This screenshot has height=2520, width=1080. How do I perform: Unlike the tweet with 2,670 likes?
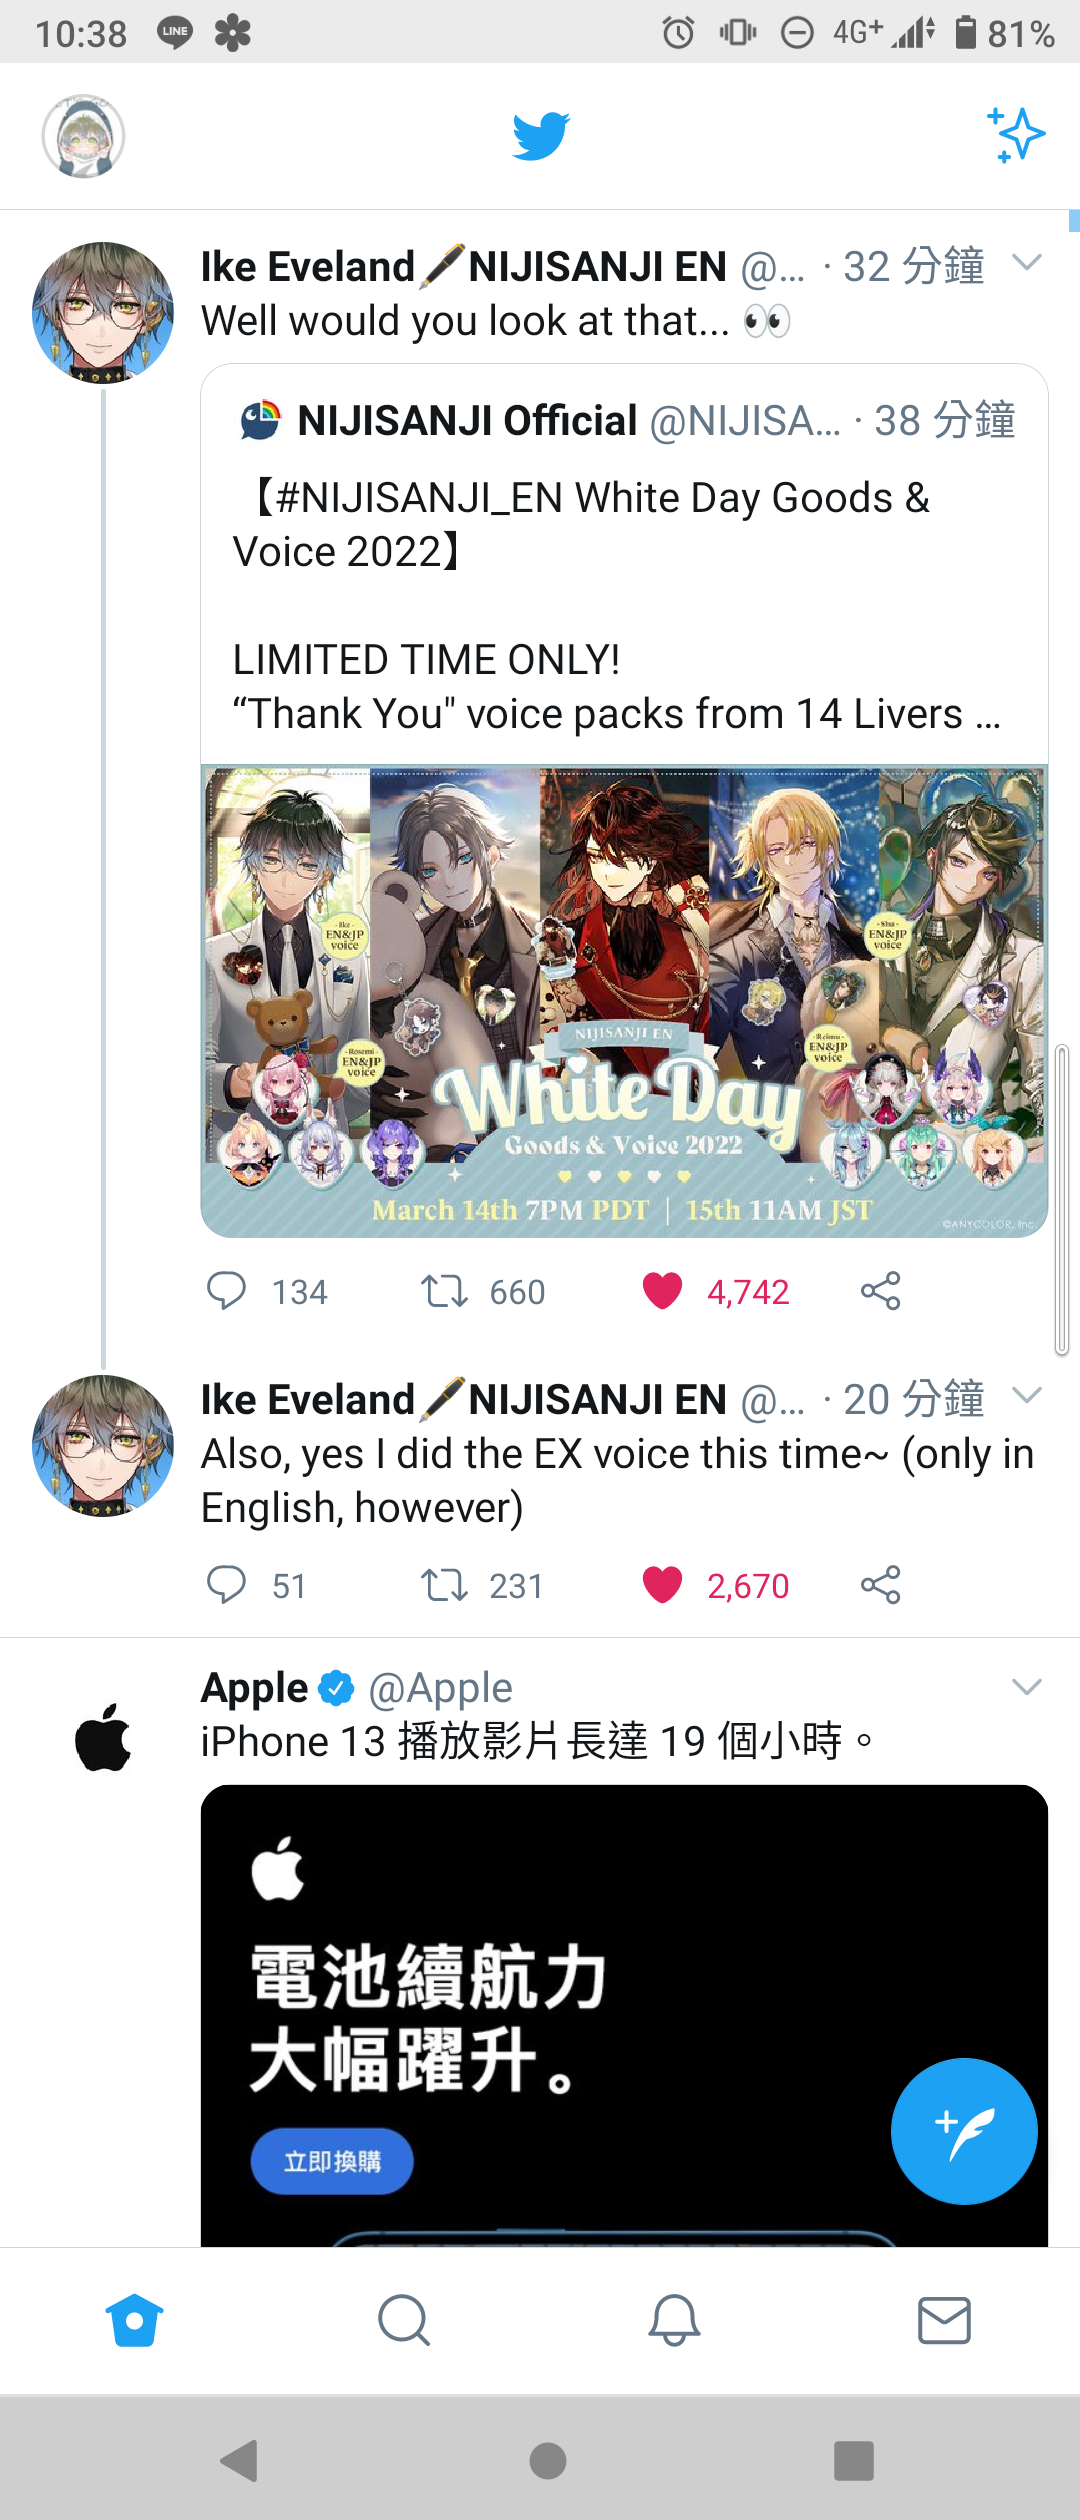coord(662,1585)
